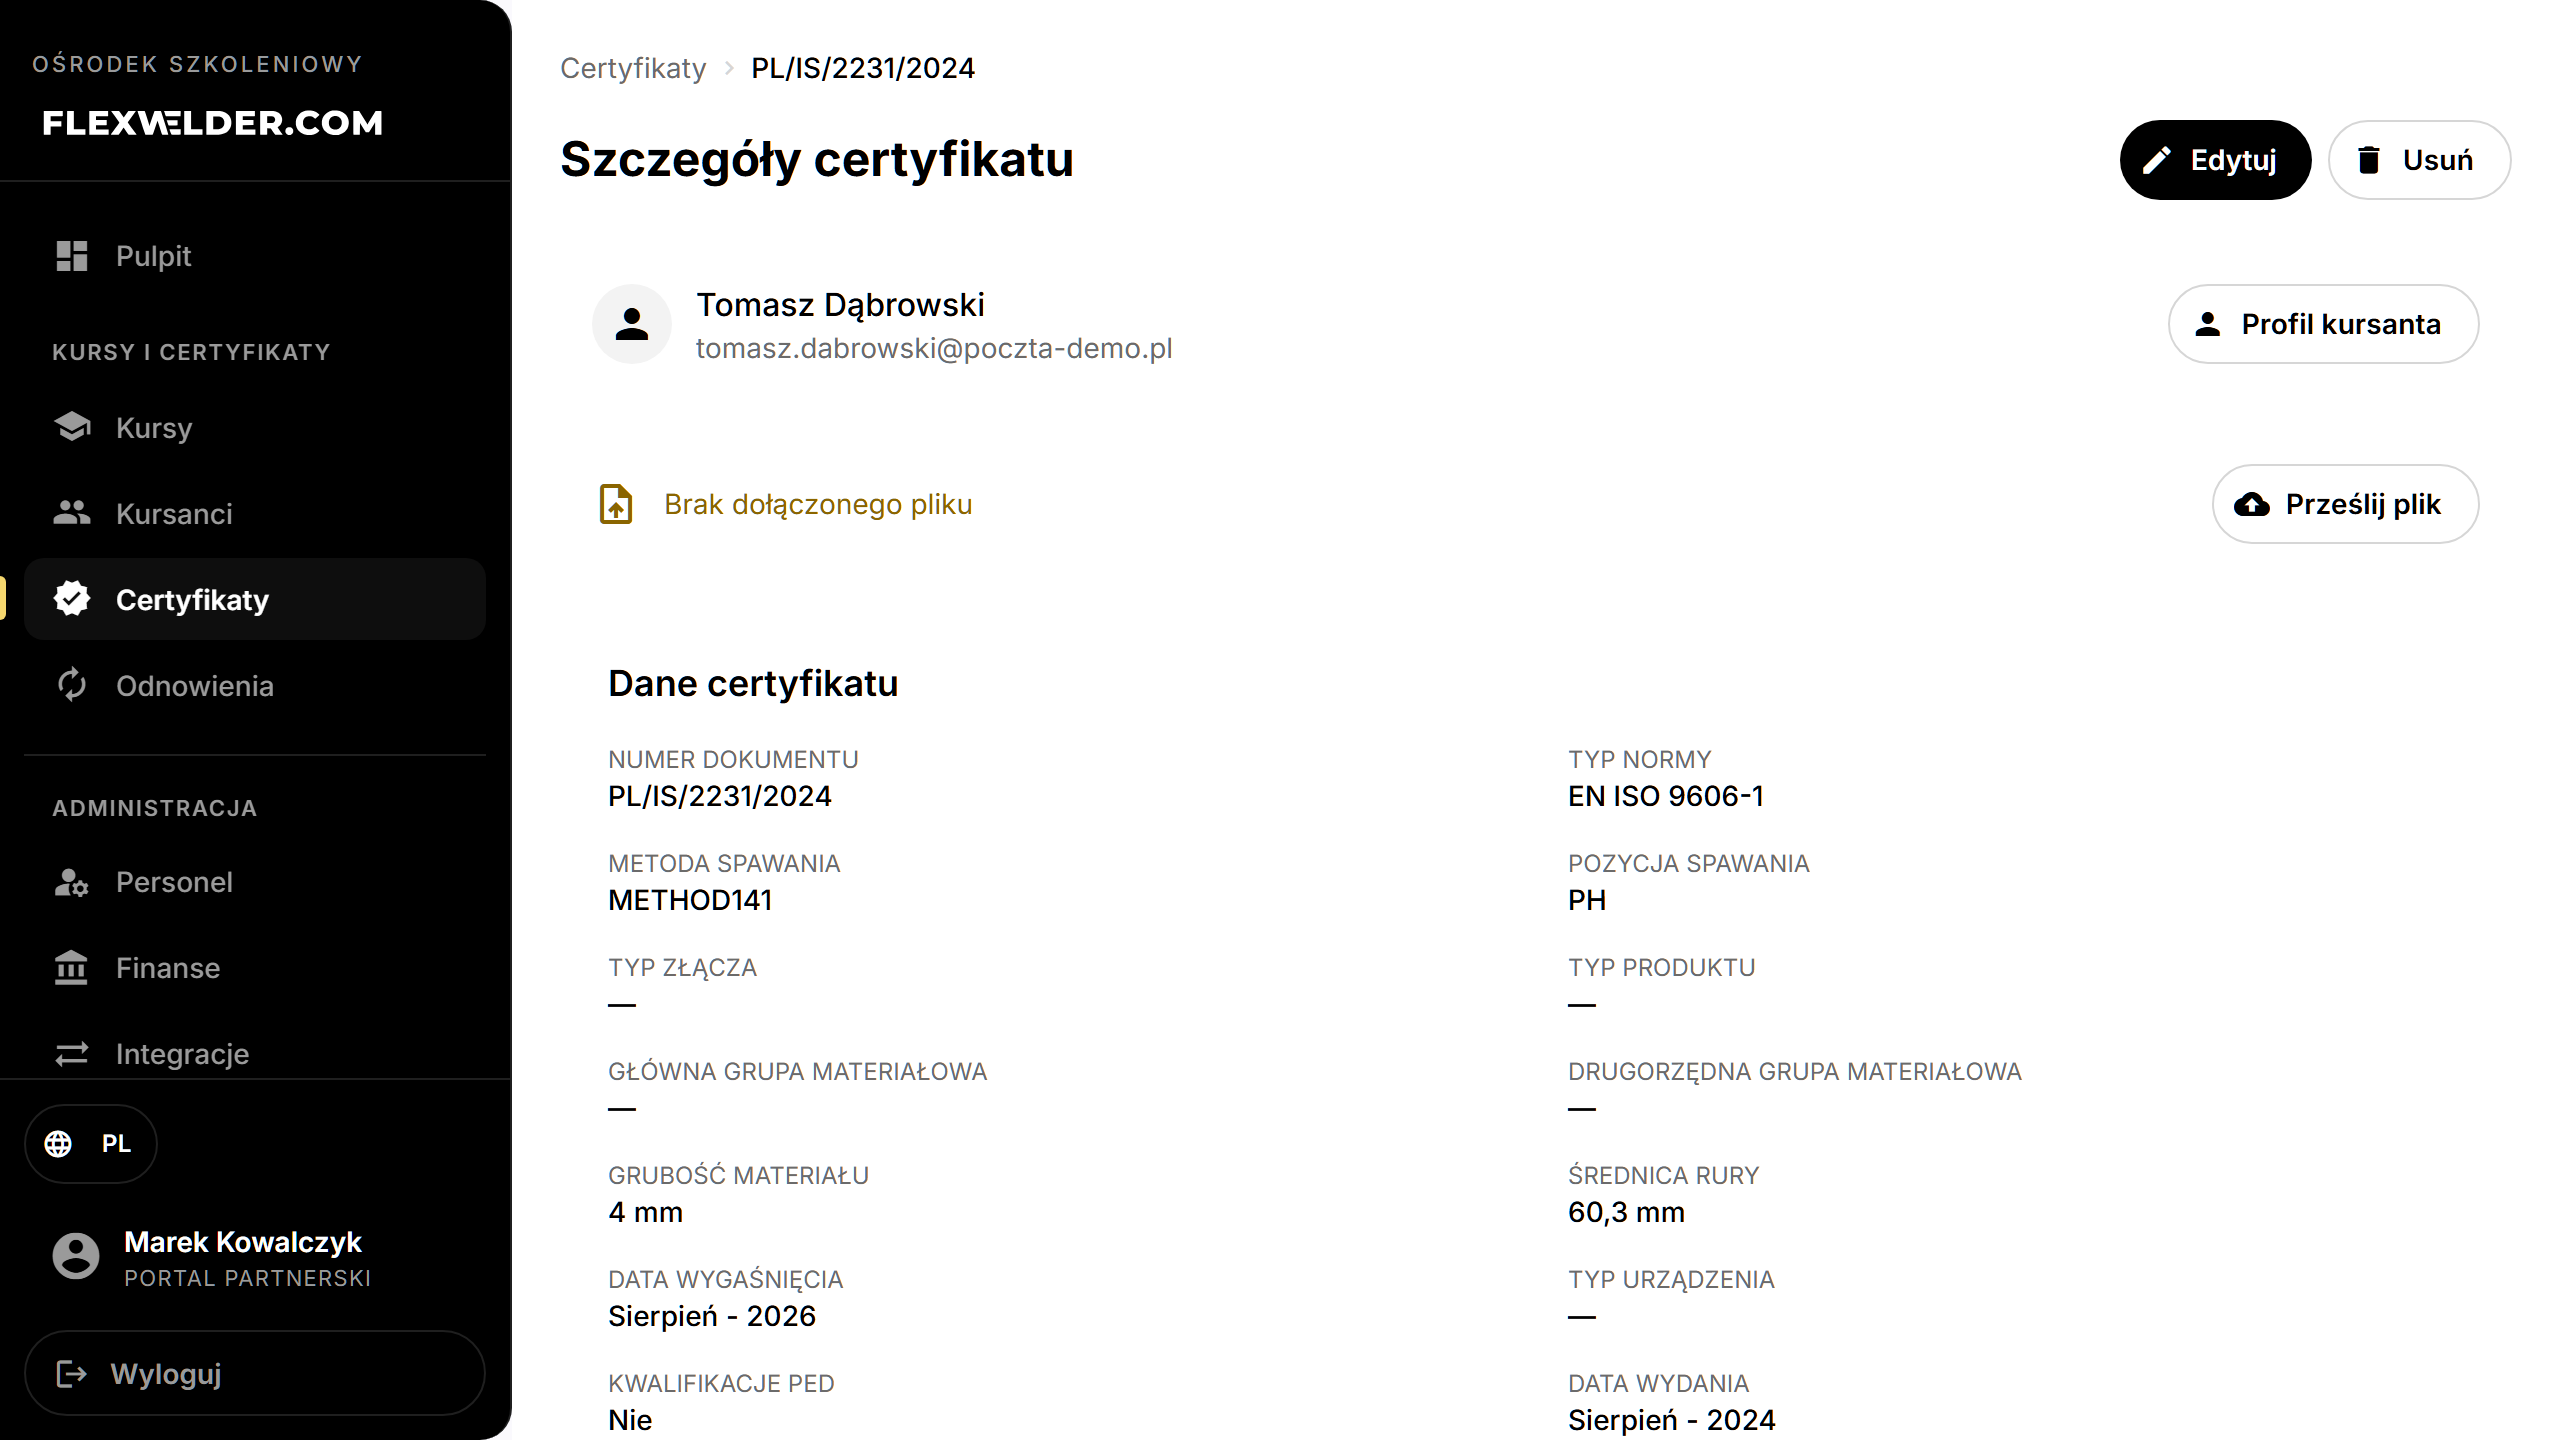The image size is (2560, 1440).
Task: Click the missing file document icon
Action: click(616, 504)
